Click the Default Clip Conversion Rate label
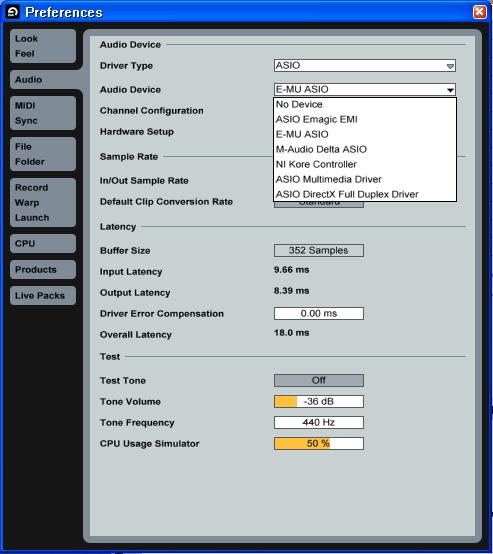The height and width of the screenshot is (554, 493). tap(166, 202)
